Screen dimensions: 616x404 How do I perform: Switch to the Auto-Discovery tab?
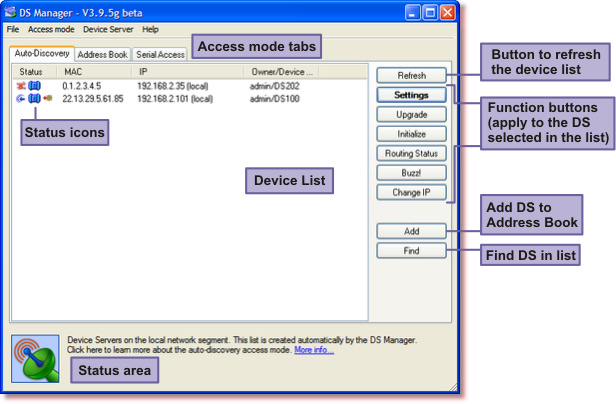pos(42,53)
